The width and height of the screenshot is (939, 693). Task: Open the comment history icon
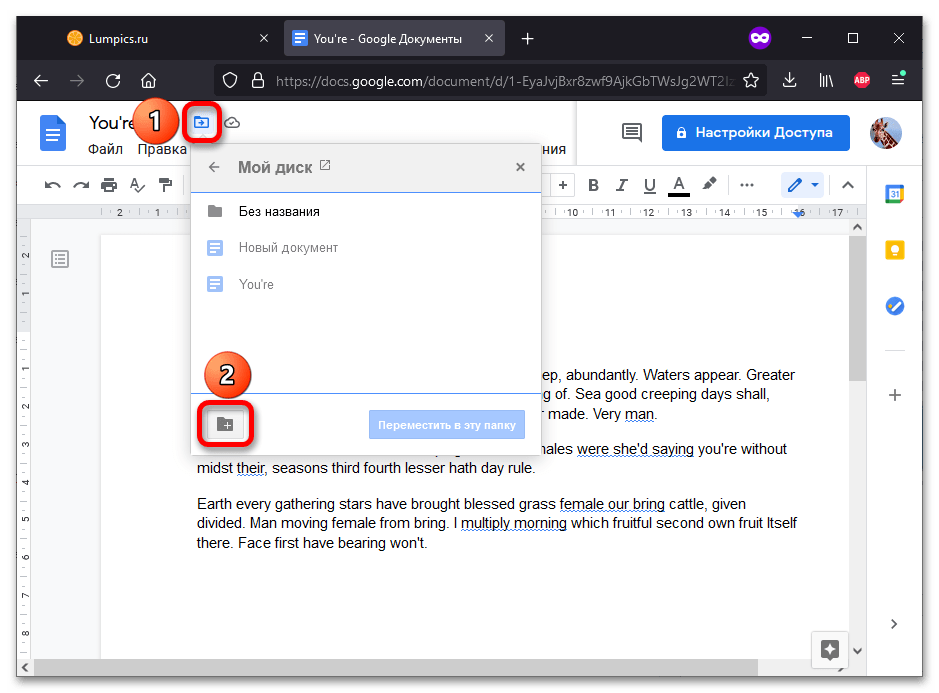631,132
